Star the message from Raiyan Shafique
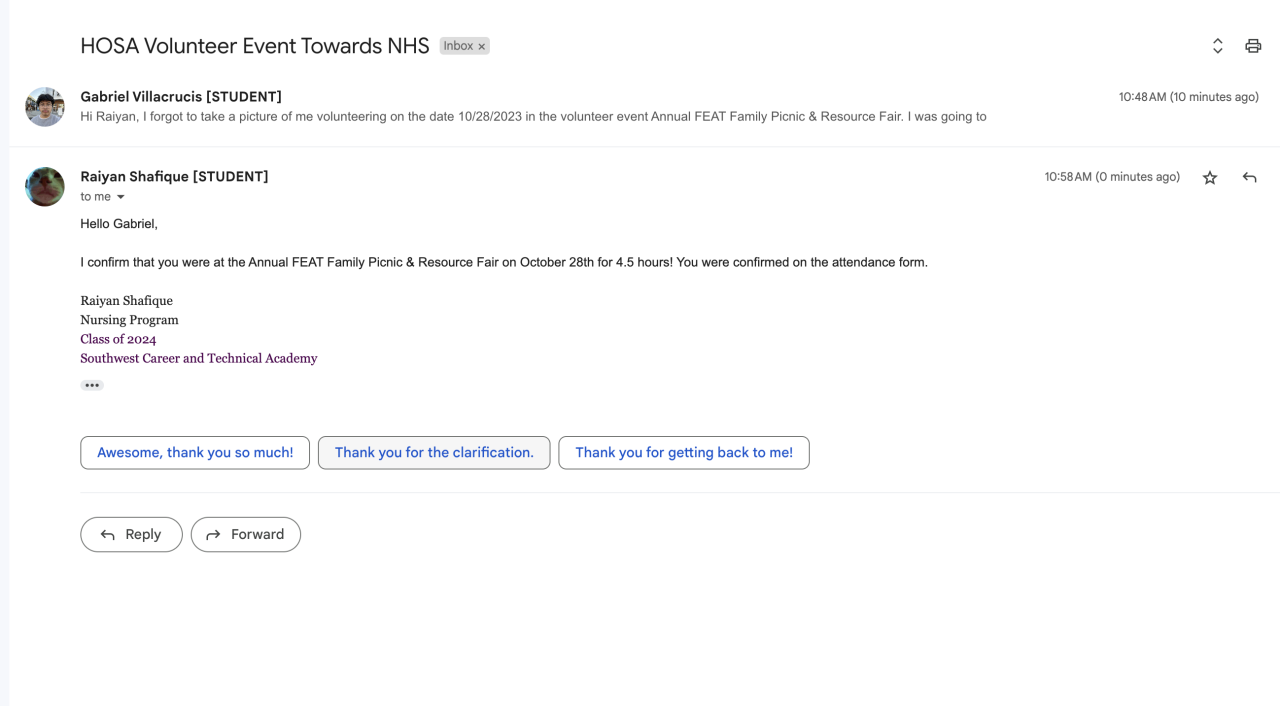The width and height of the screenshot is (1280, 706). point(1210,178)
